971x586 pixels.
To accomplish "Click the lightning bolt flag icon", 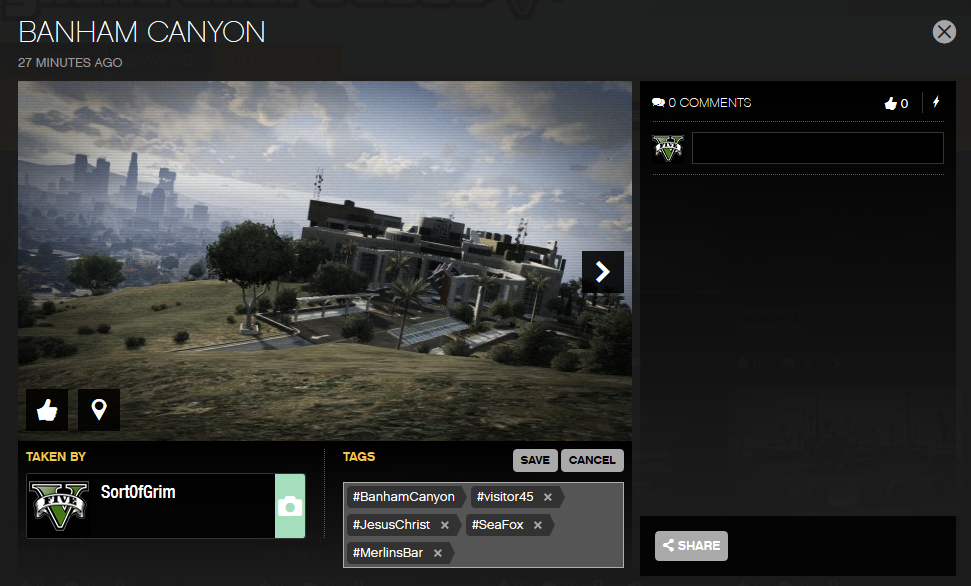I will coord(936,102).
